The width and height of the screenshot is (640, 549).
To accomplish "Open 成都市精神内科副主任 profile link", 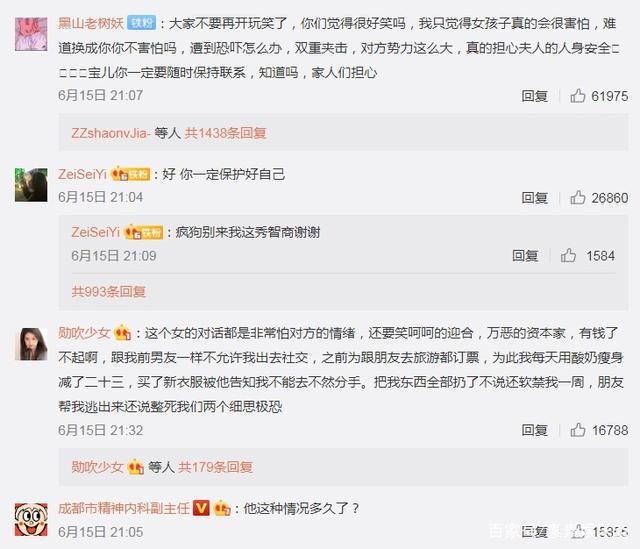I will pos(124,508).
